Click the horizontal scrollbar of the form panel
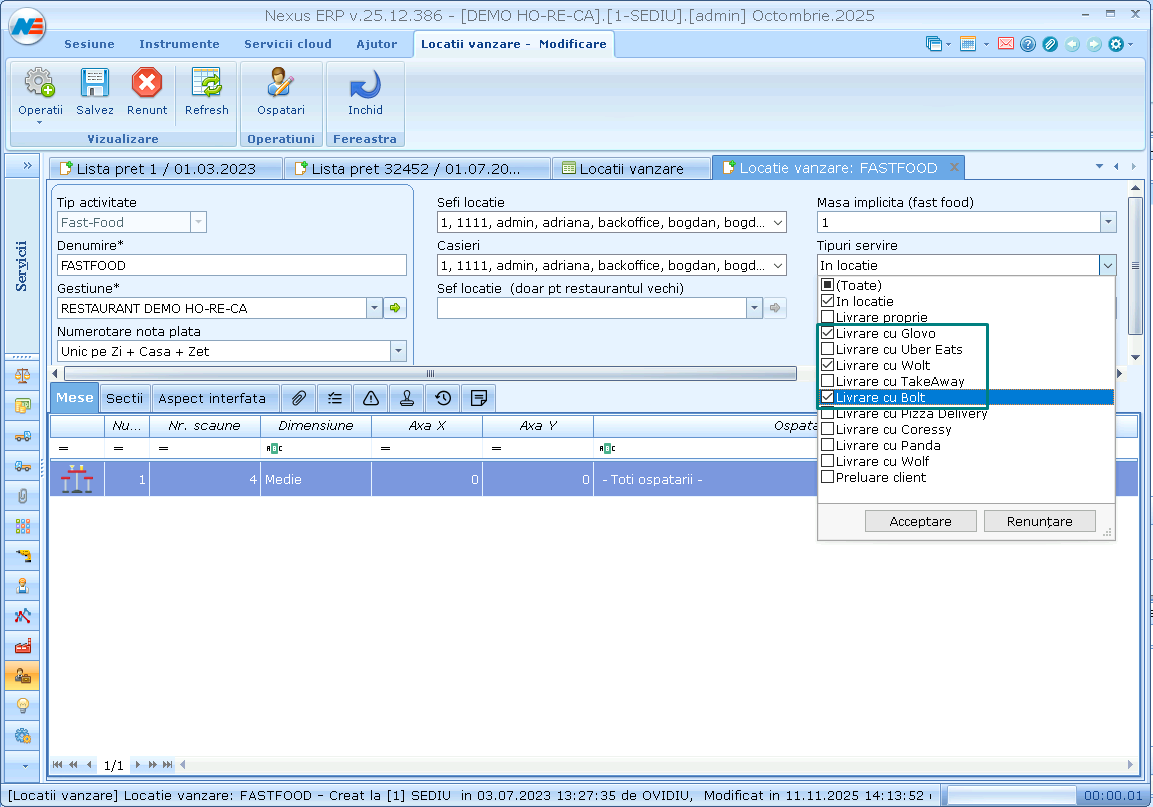 430,373
